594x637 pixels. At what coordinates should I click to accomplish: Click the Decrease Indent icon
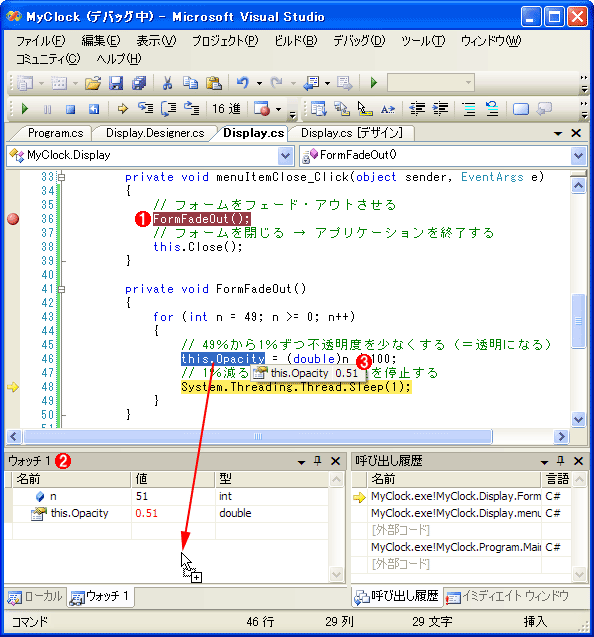(417, 109)
